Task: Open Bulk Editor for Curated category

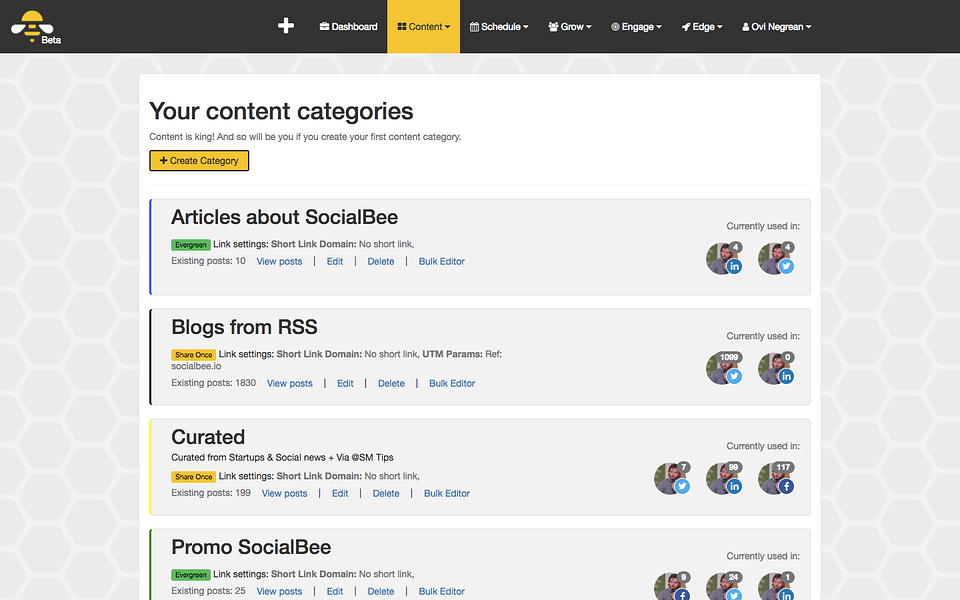Action: [x=447, y=493]
